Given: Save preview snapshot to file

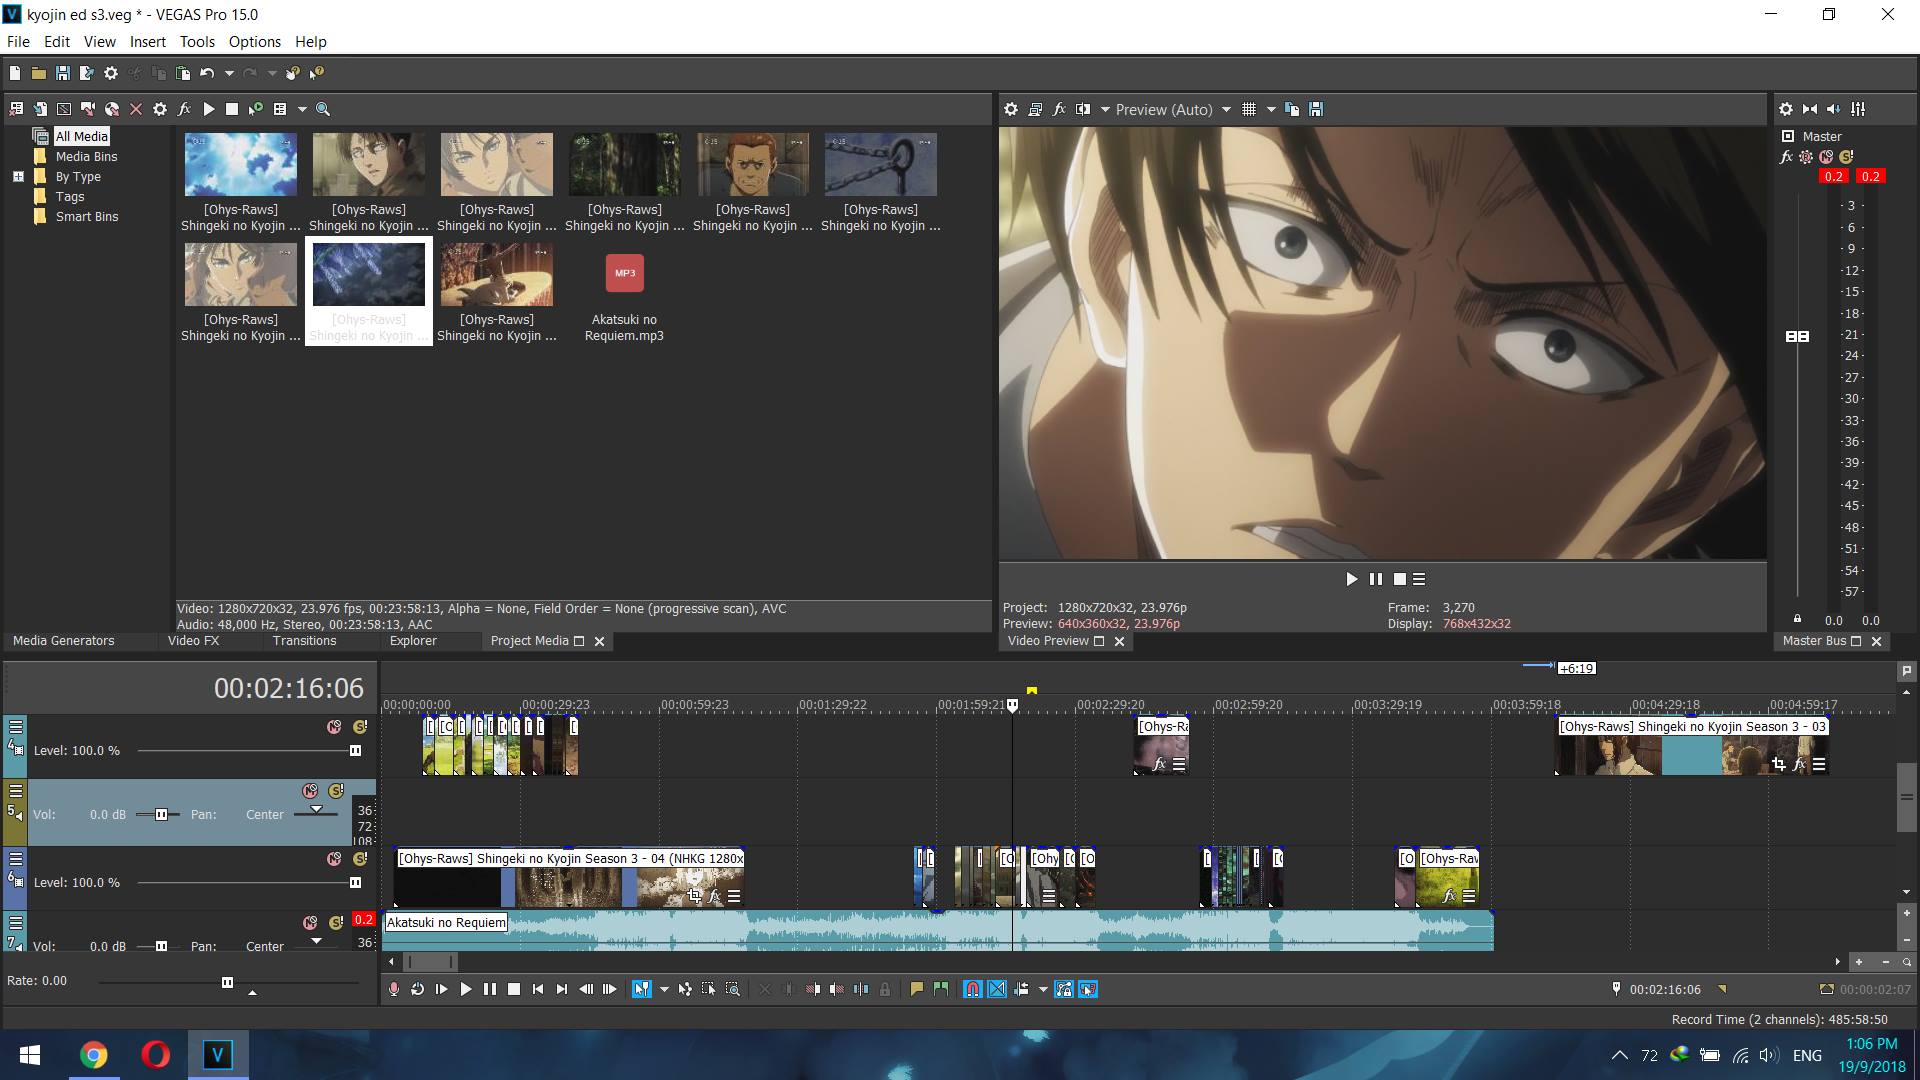Looking at the screenshot, I should 1316,109.
